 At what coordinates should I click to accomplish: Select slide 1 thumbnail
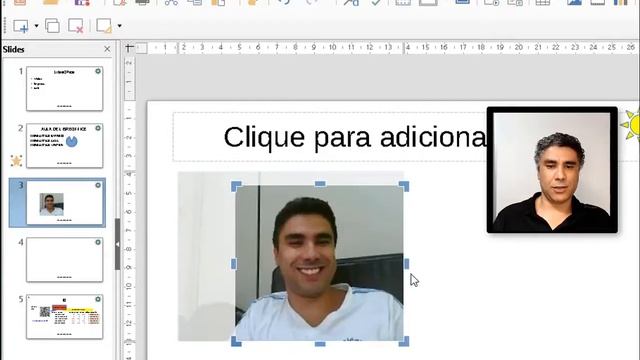click(64, 89)
